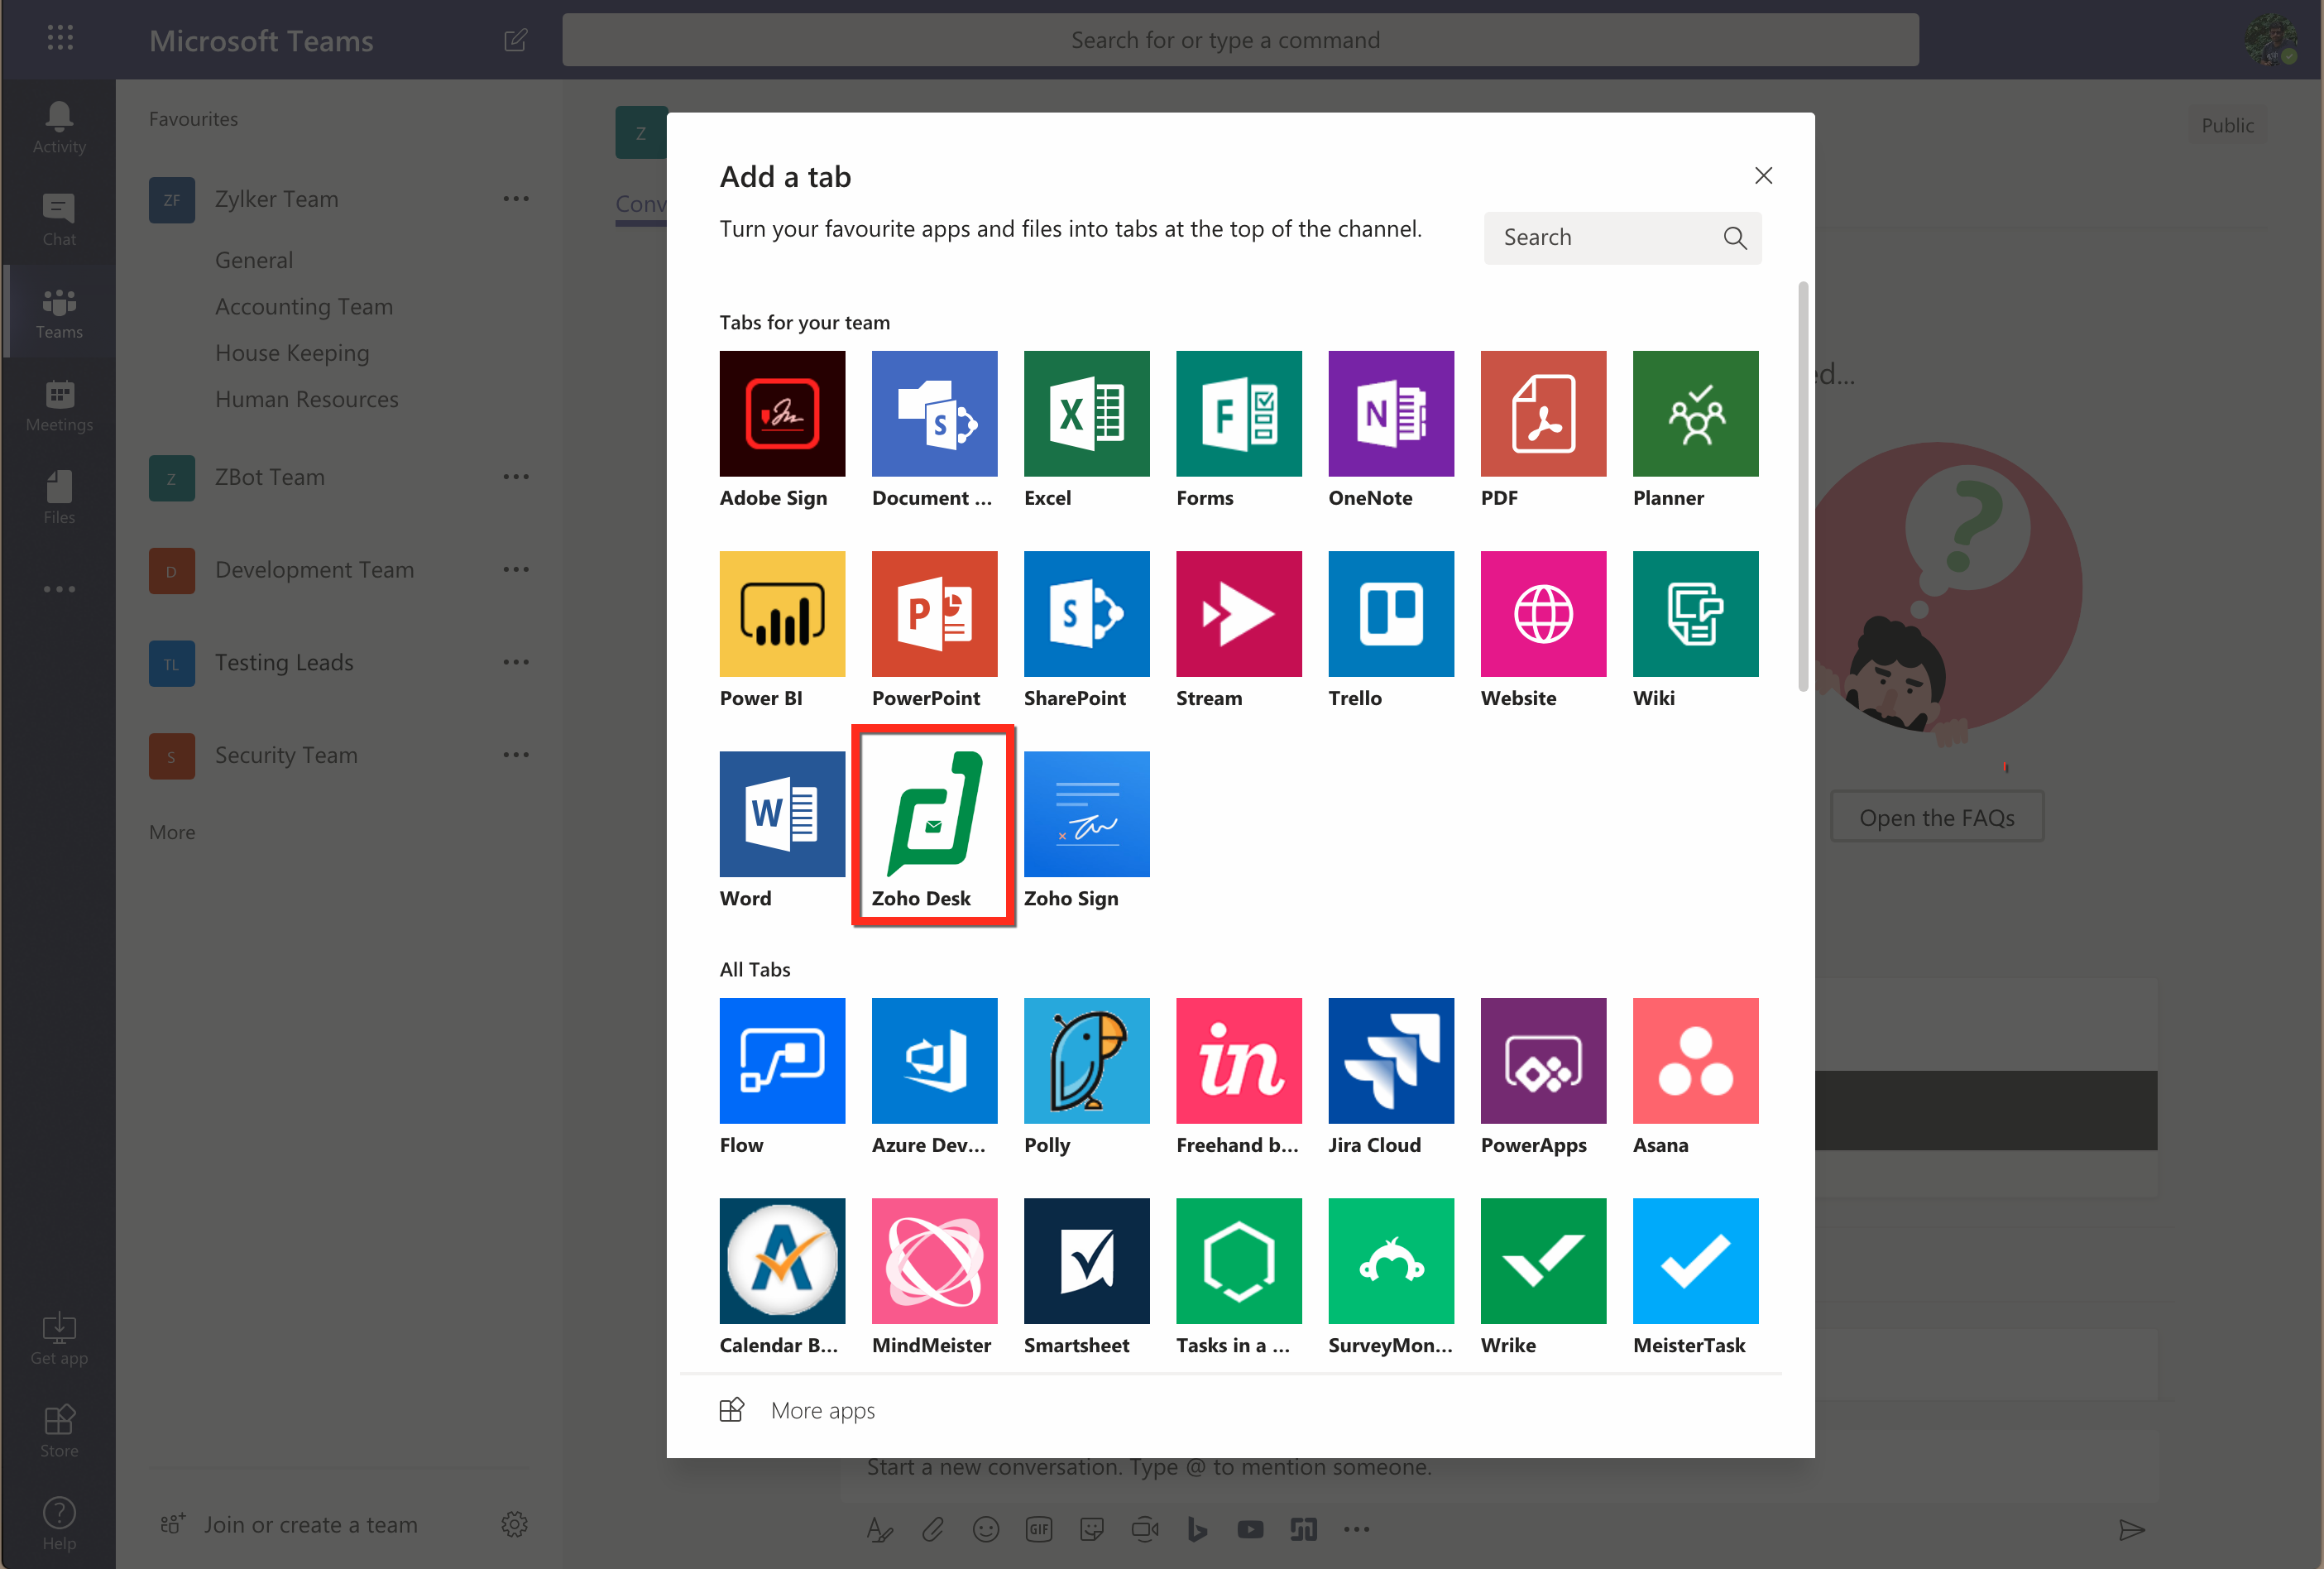This screenshot has width=2324, height=1569.
Task: Open Zylker Team more options menu
Action: coord(516,199)
